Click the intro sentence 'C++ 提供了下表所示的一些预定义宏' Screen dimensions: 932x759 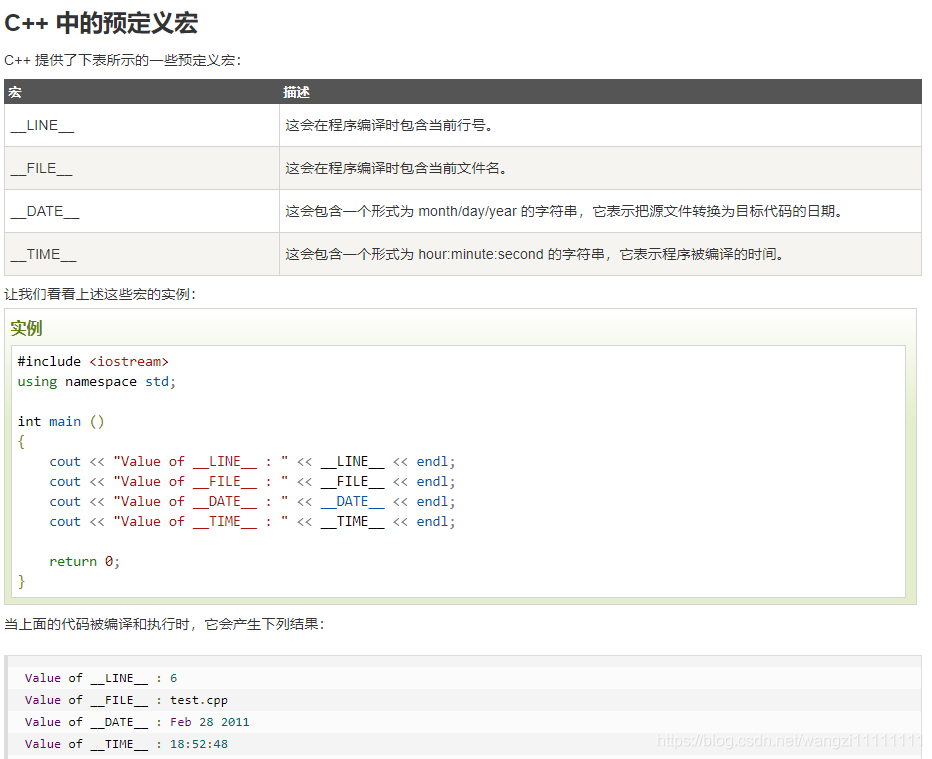click(x=122, y=61)
